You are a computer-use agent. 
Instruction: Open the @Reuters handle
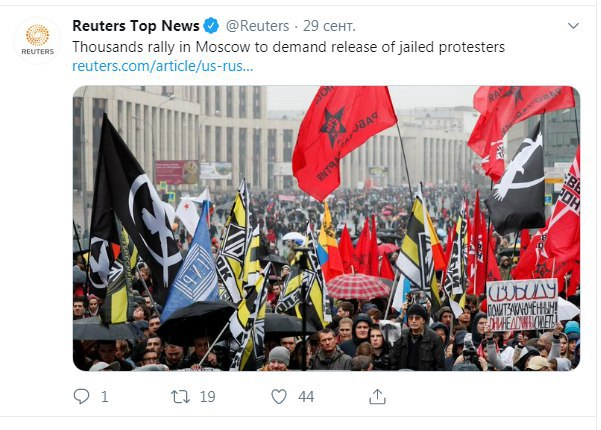click(x=257, y=26)
